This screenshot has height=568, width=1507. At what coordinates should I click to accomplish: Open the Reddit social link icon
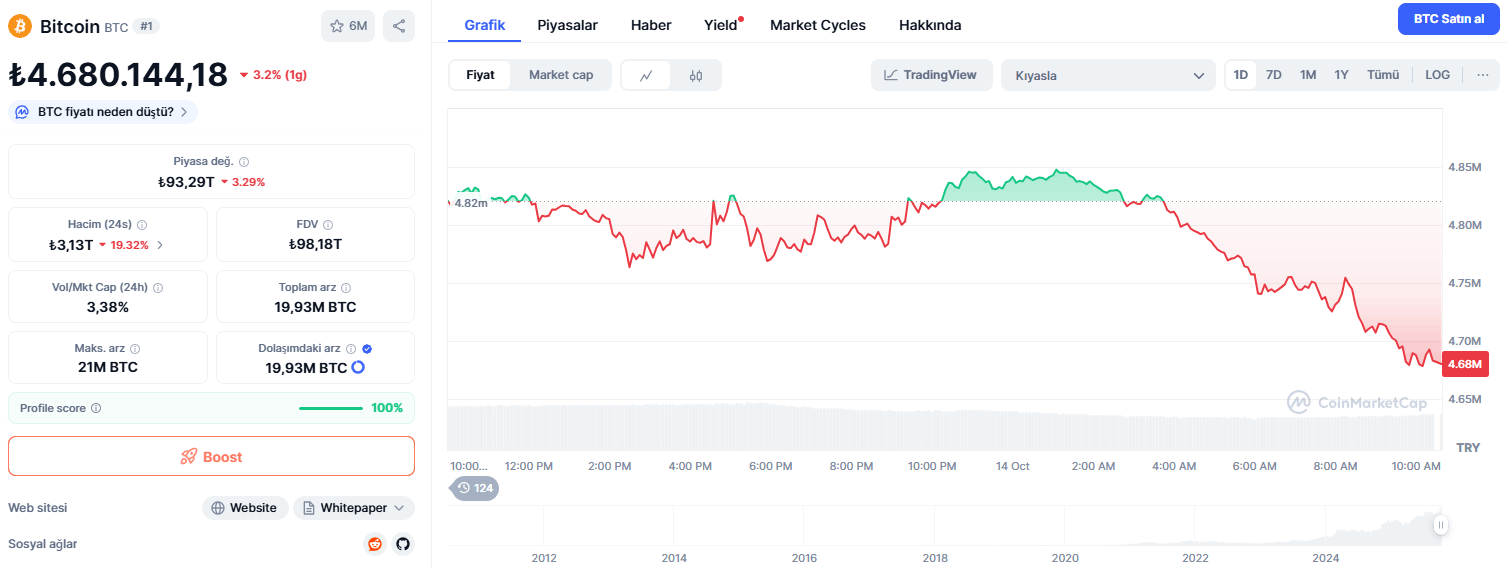click(x=375, y=544)
